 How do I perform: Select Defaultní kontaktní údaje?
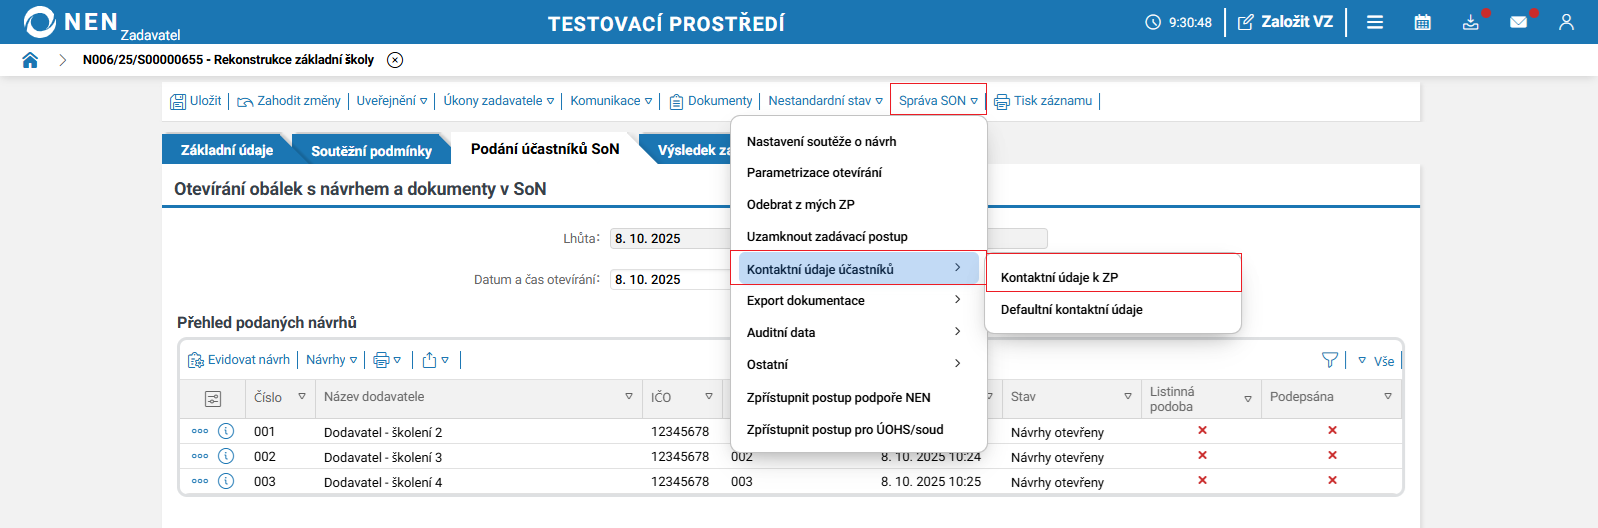[1114, 309]
